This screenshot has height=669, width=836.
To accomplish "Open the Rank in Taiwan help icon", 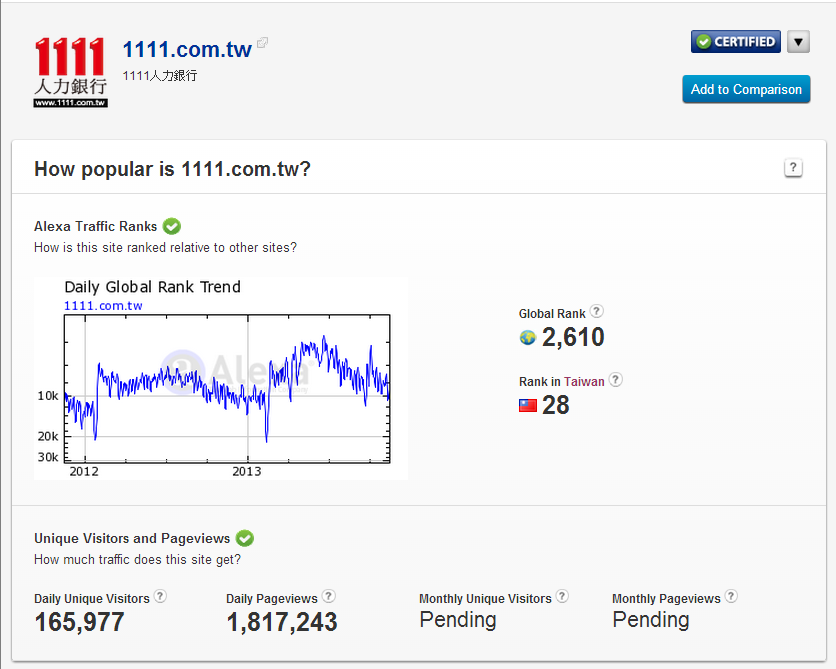I will click(615, 380).
